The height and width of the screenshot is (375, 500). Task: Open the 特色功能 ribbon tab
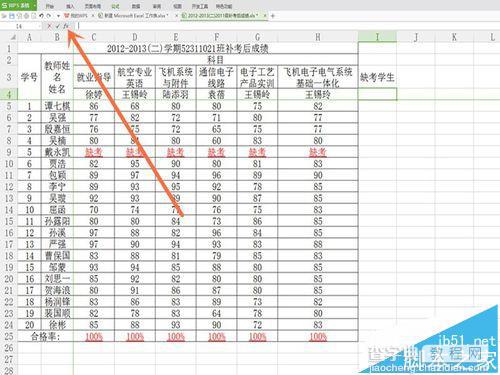(224, 6)
